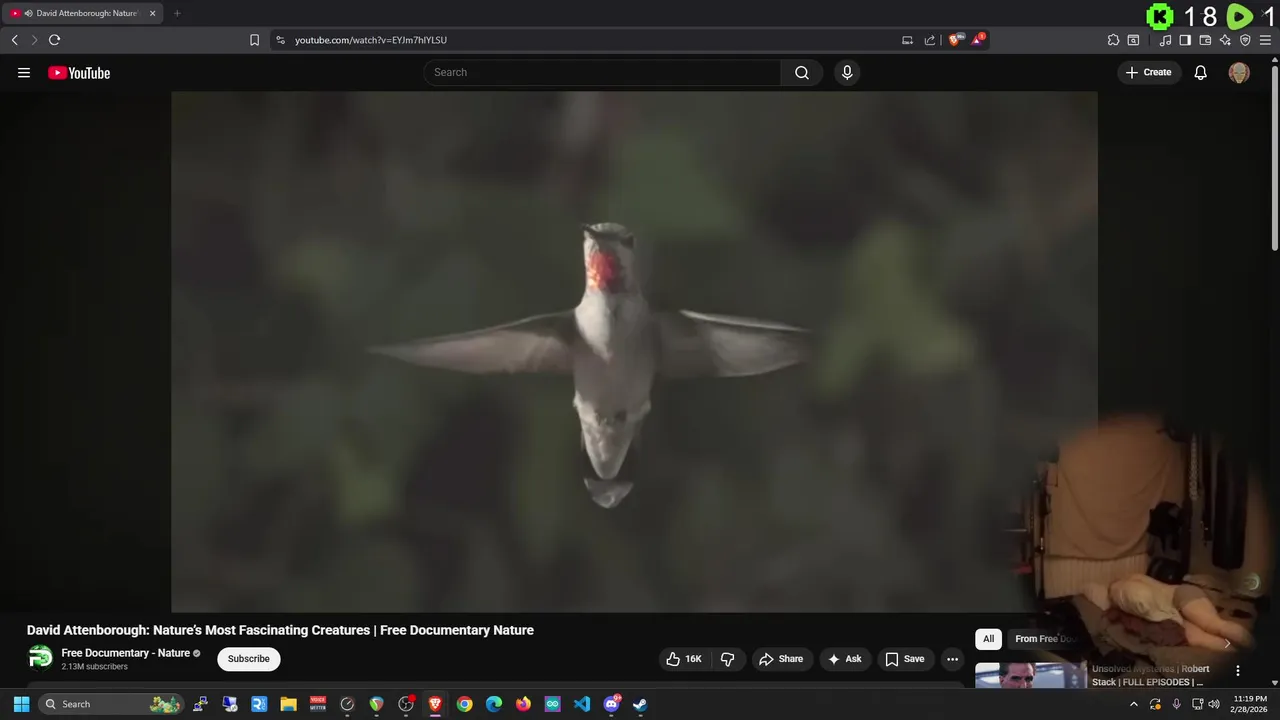Viewport: 1280px width, 720px height.
Task: Dislike the video with thumbs down
Action: pyautogui.click(x=727, y=659)
